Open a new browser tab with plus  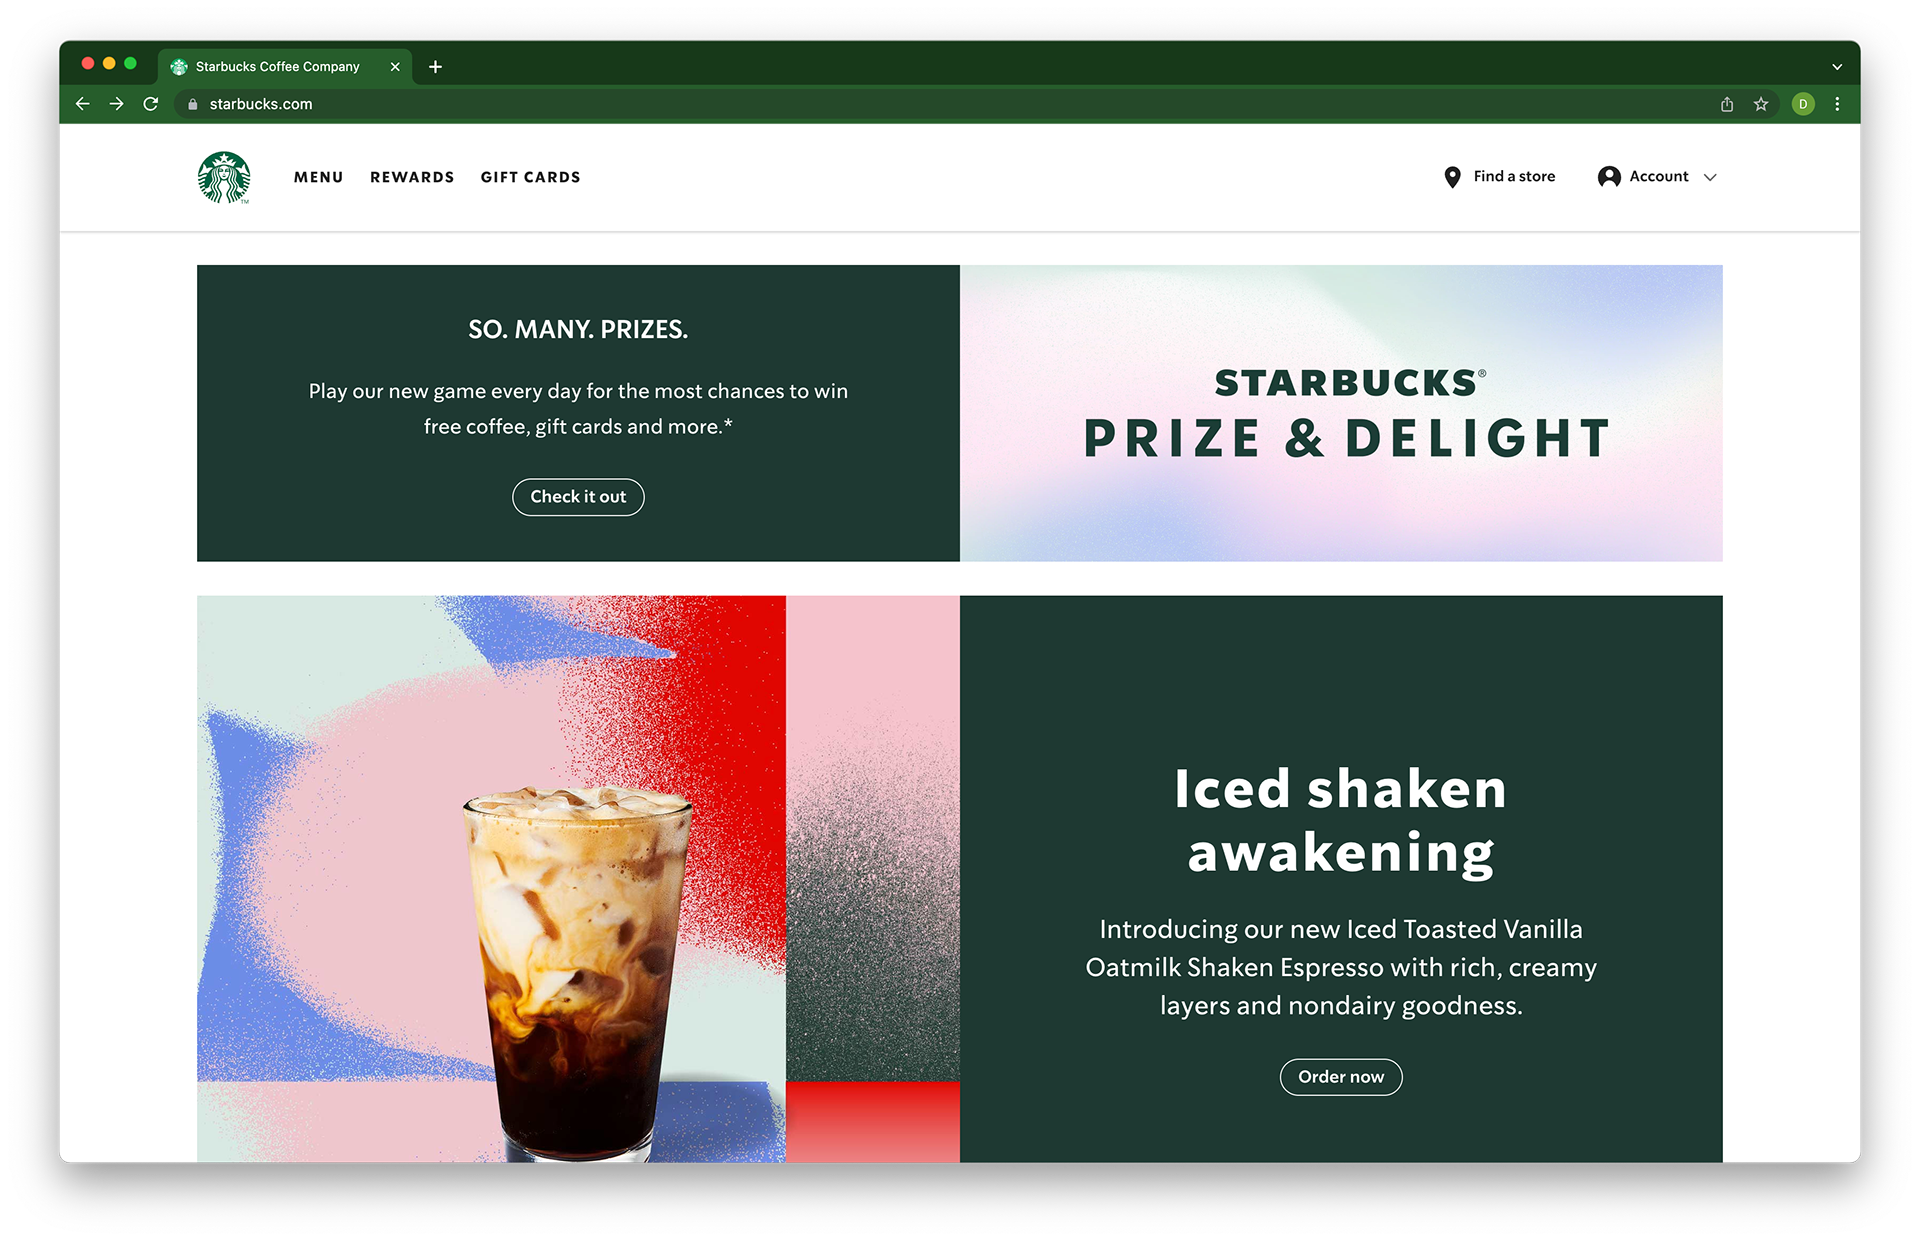click(435, 67)
